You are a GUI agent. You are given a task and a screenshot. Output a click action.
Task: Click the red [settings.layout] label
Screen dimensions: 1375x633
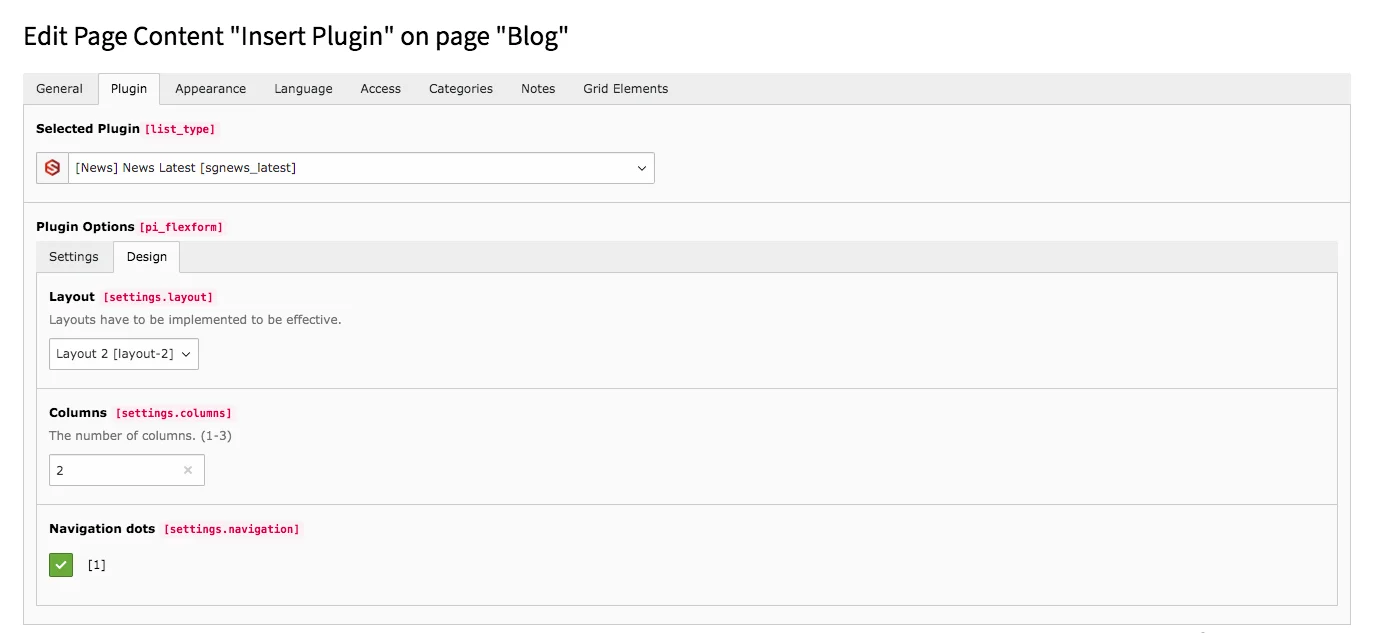157,297
